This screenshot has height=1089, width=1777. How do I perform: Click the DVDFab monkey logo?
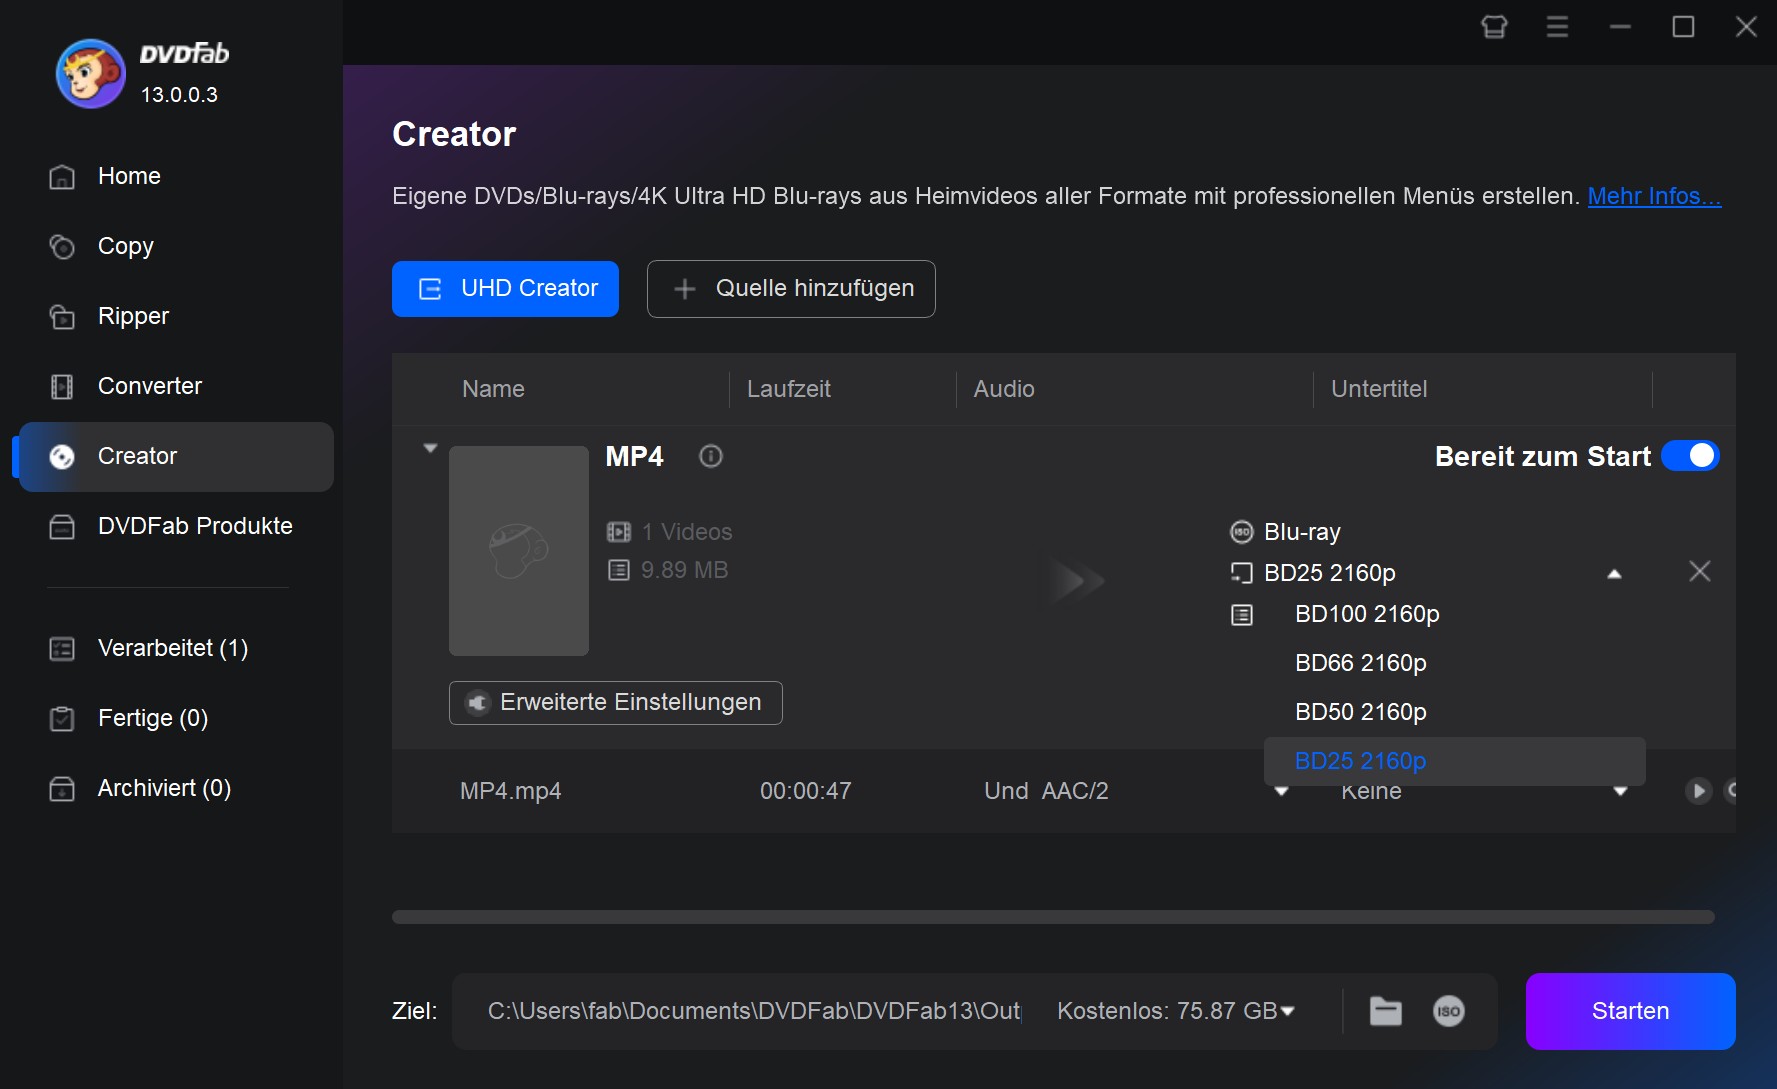click(x=90, y=74)
